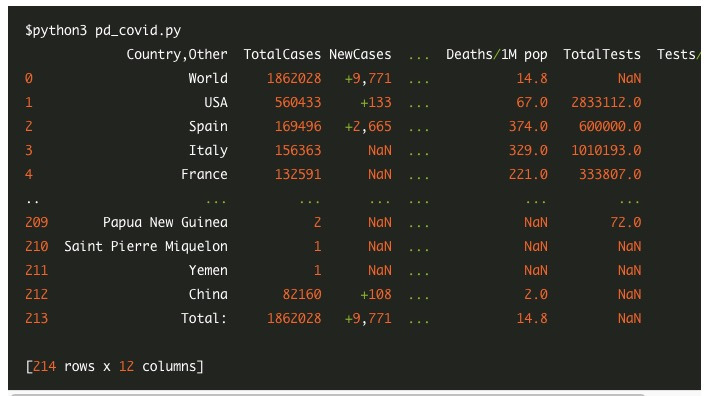Click the row index 212
The width and height of the screenshot is (708, 396).
click(37, 294)
